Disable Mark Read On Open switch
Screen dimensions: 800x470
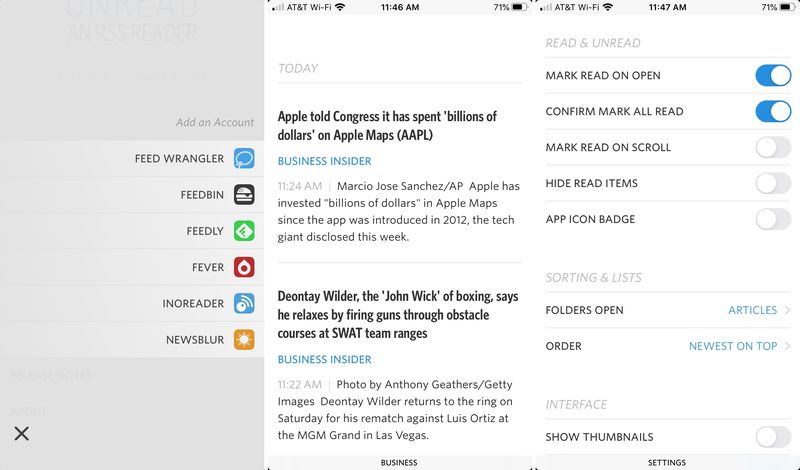pyautogui.click(x=773, y=76)
